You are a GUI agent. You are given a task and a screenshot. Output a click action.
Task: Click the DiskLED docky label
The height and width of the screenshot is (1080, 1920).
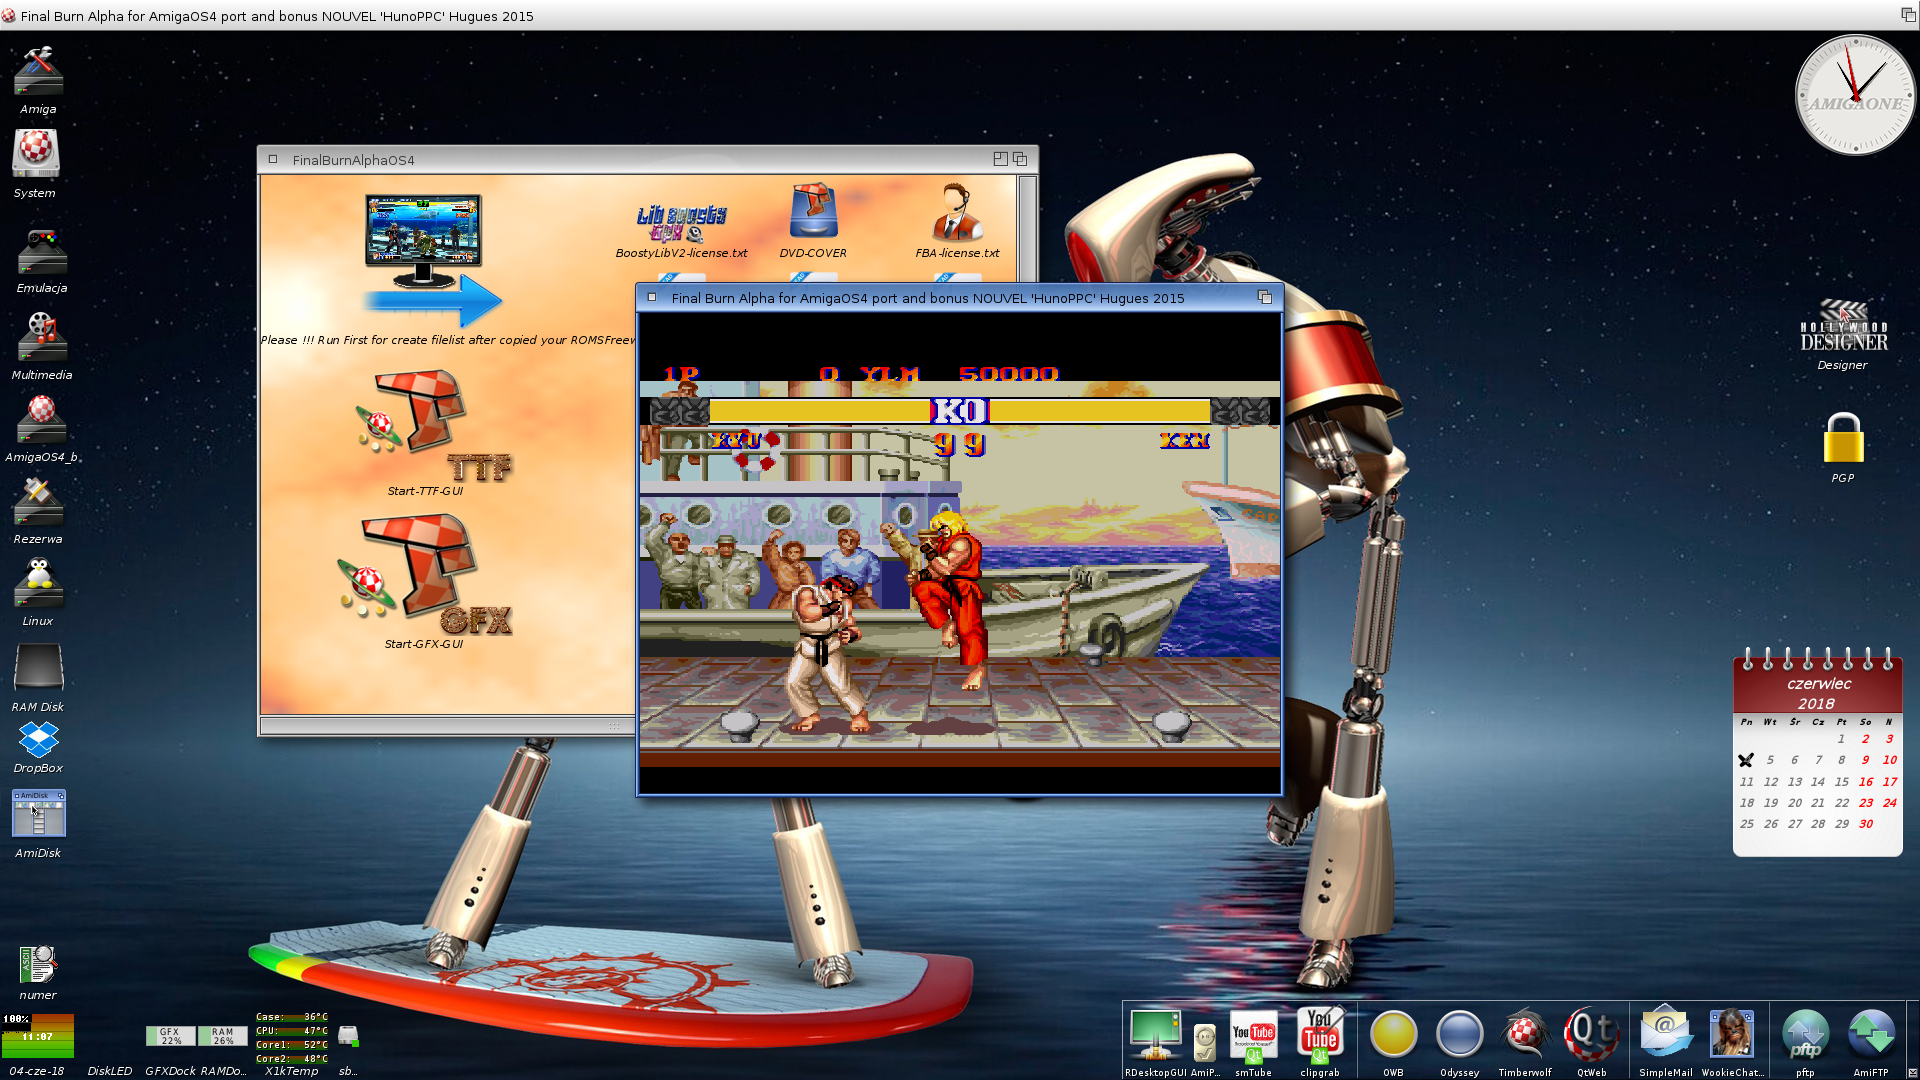(109, 1071)
